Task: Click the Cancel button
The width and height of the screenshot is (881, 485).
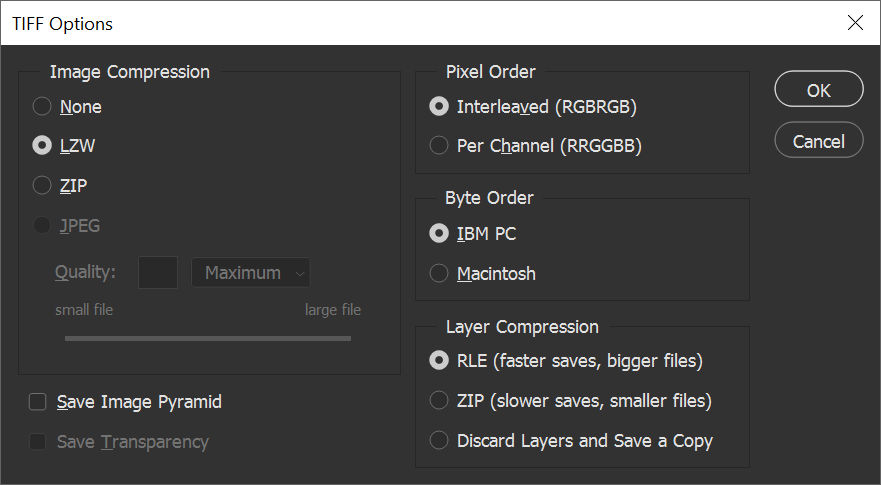Action: point(818,141)
